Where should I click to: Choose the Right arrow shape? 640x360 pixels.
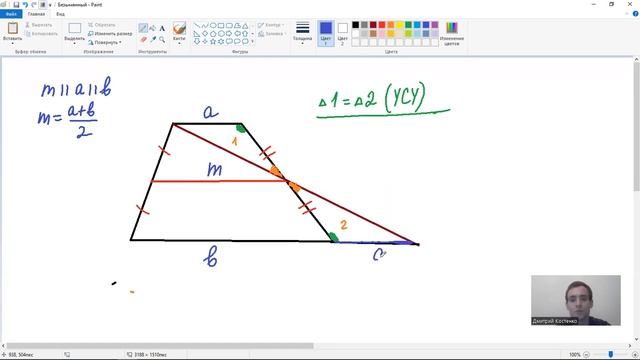(x=229, y=33)
